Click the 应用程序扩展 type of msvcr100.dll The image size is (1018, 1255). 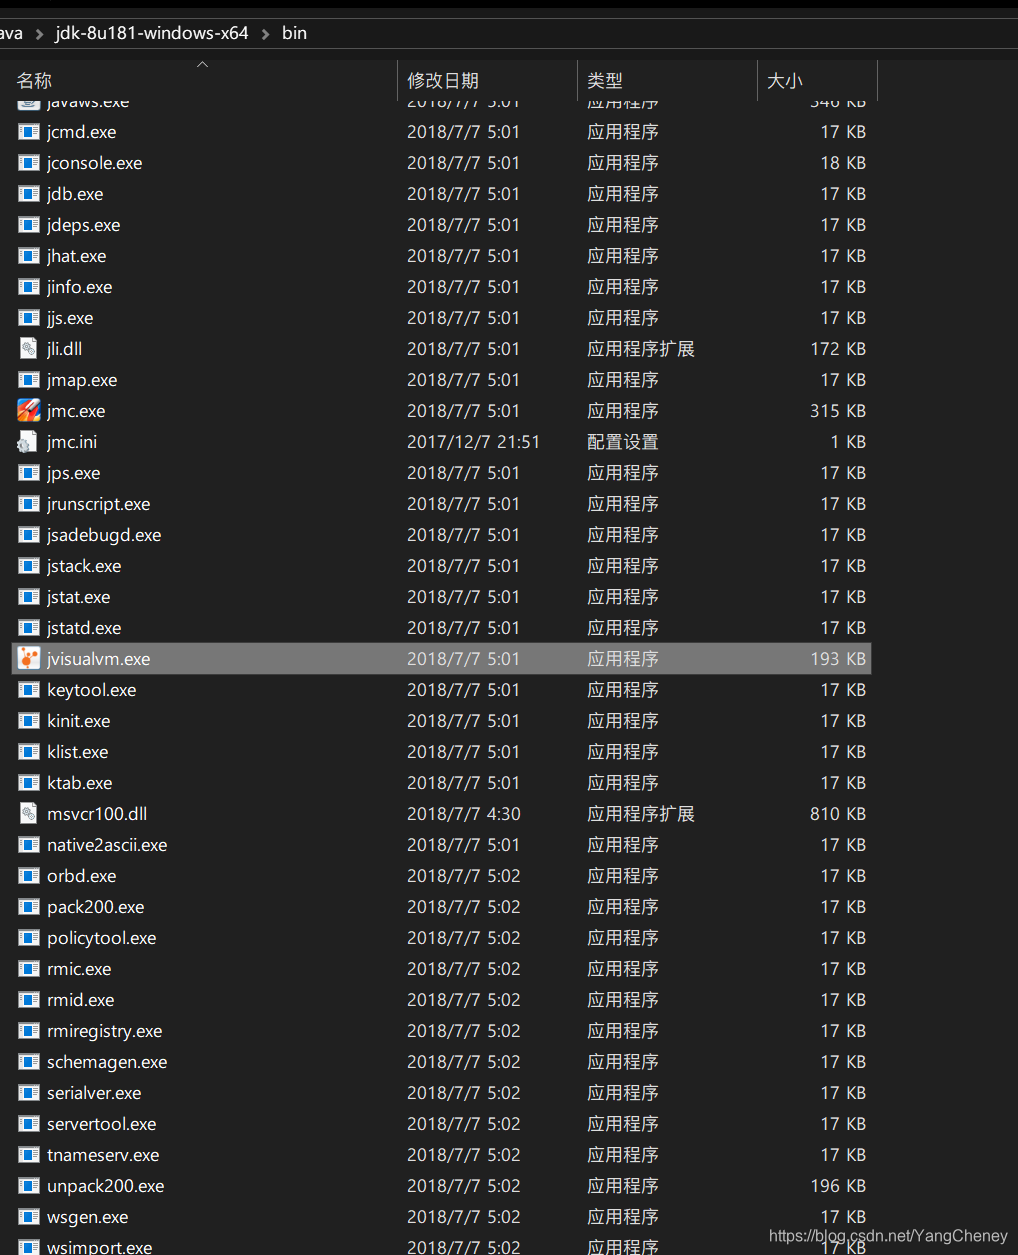[640, 813]
